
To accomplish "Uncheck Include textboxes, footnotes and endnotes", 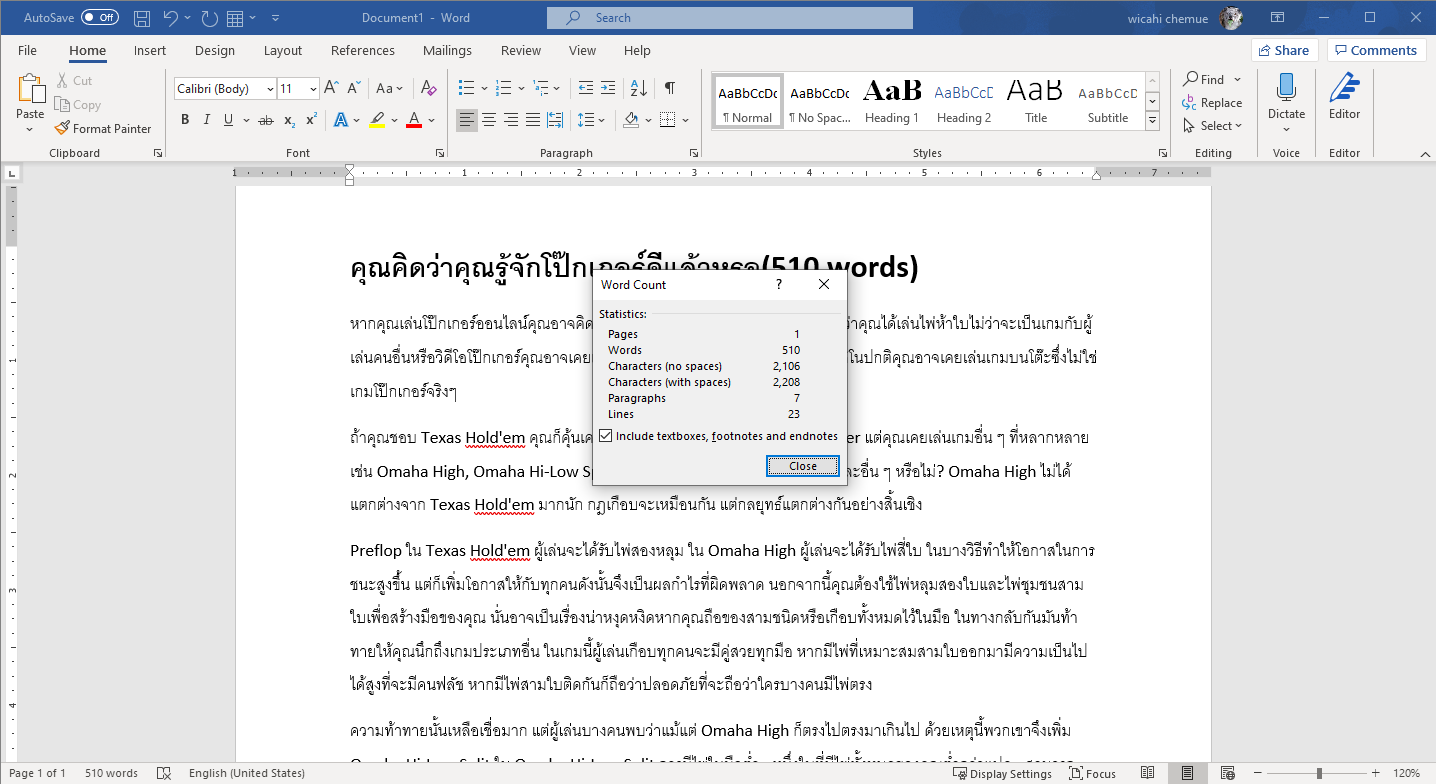I will [606, 436].
